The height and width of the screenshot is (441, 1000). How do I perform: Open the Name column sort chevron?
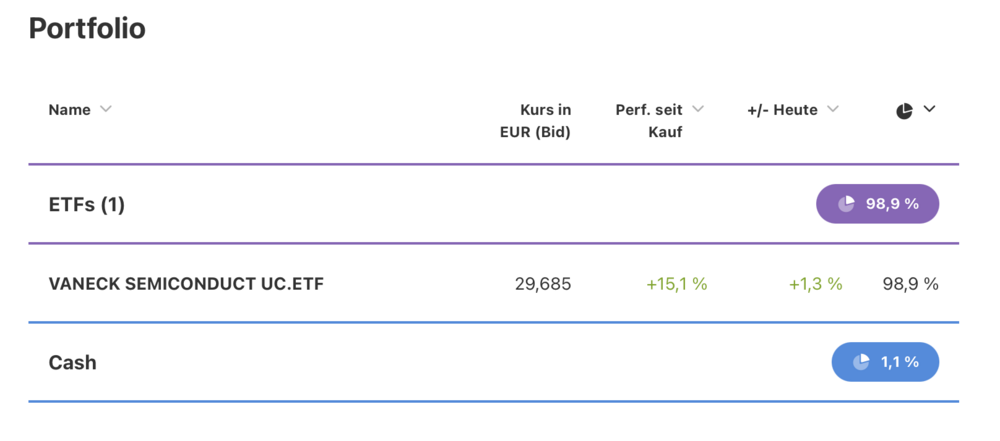click(x=106, y=109)
